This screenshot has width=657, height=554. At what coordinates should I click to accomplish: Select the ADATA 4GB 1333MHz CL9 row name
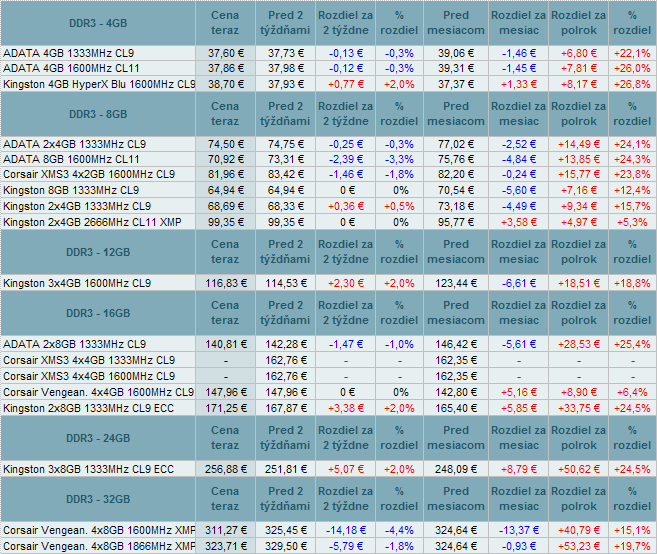click(x=69, y=53)
